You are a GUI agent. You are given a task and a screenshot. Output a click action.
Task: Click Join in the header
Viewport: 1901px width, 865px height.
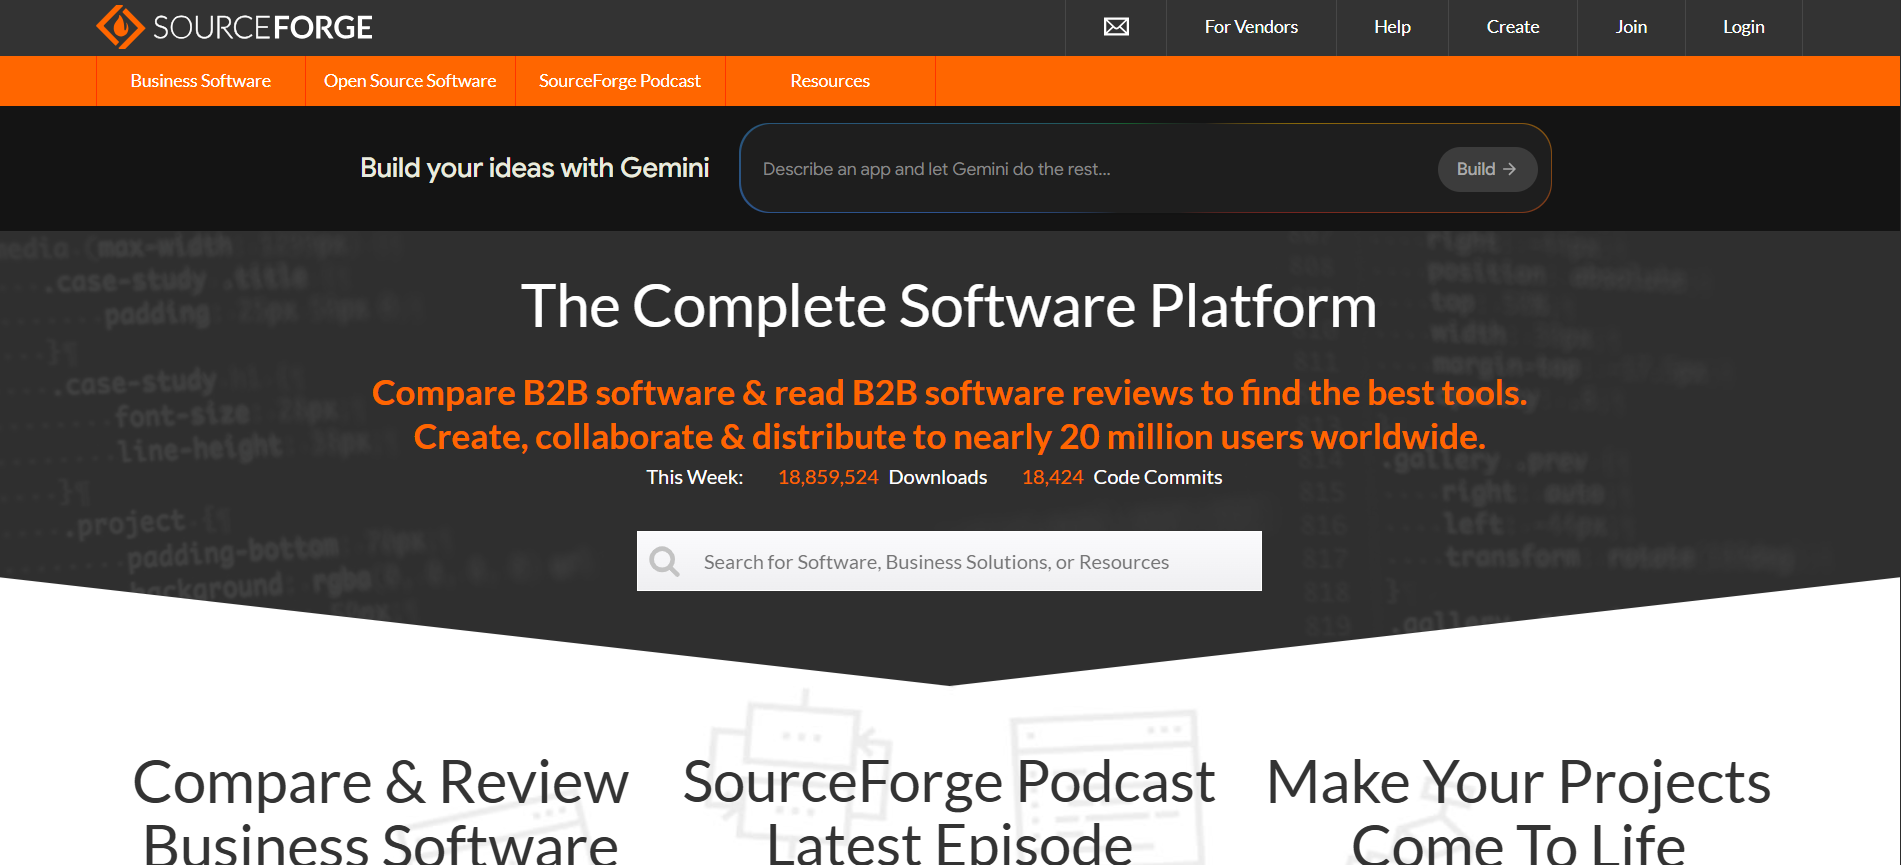point(1631,27)
